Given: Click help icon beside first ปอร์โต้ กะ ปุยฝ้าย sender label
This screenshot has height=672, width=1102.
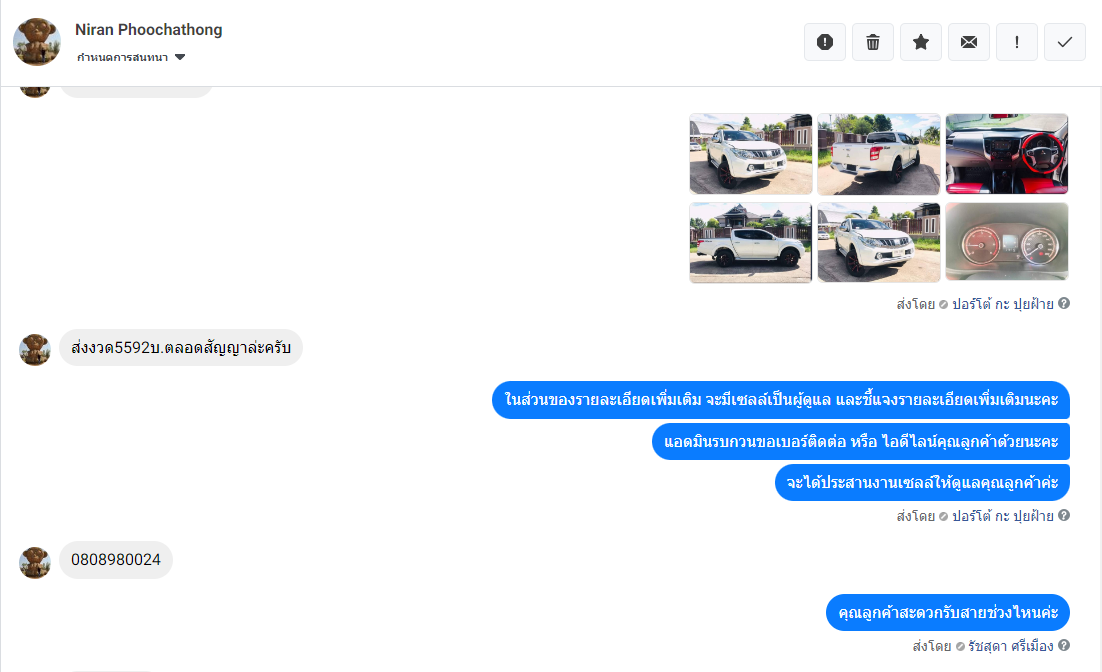Looking at the screenshot, I should 1064,303.
